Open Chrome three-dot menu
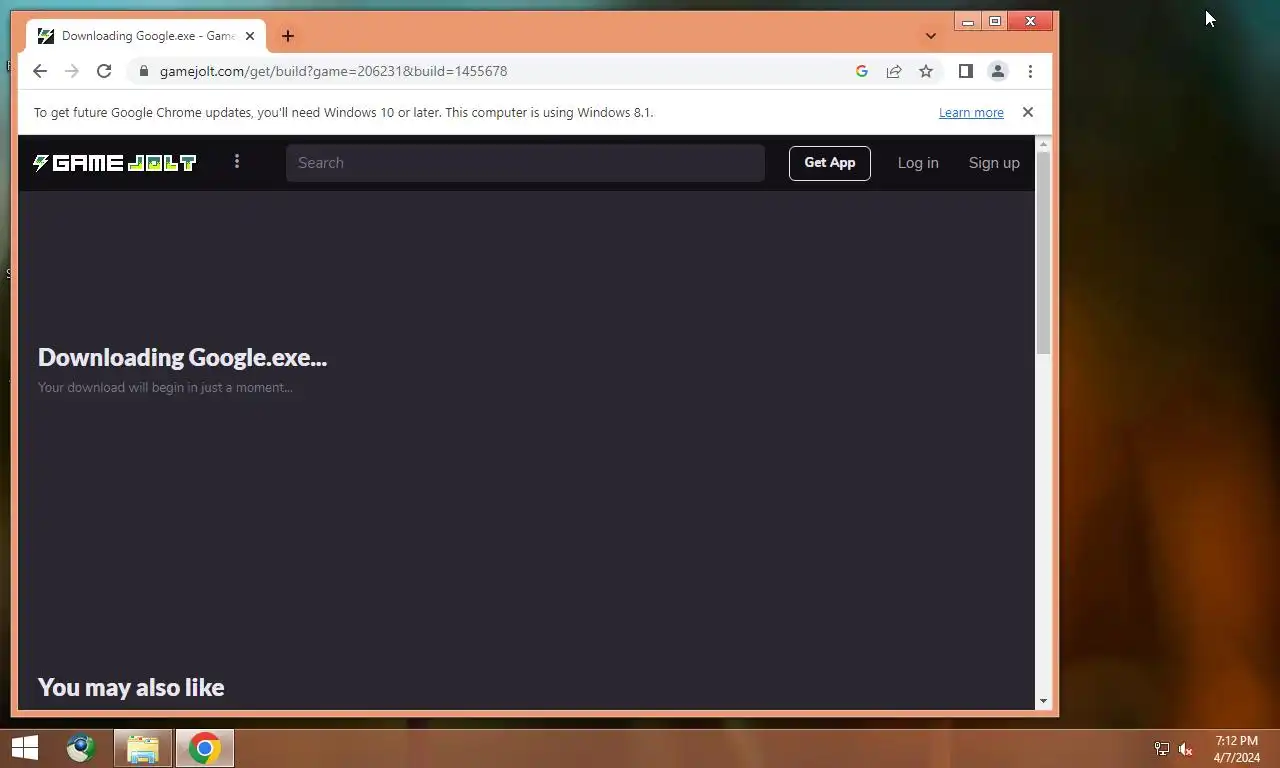This screenshot has height=768, width=1280. 1030,71
